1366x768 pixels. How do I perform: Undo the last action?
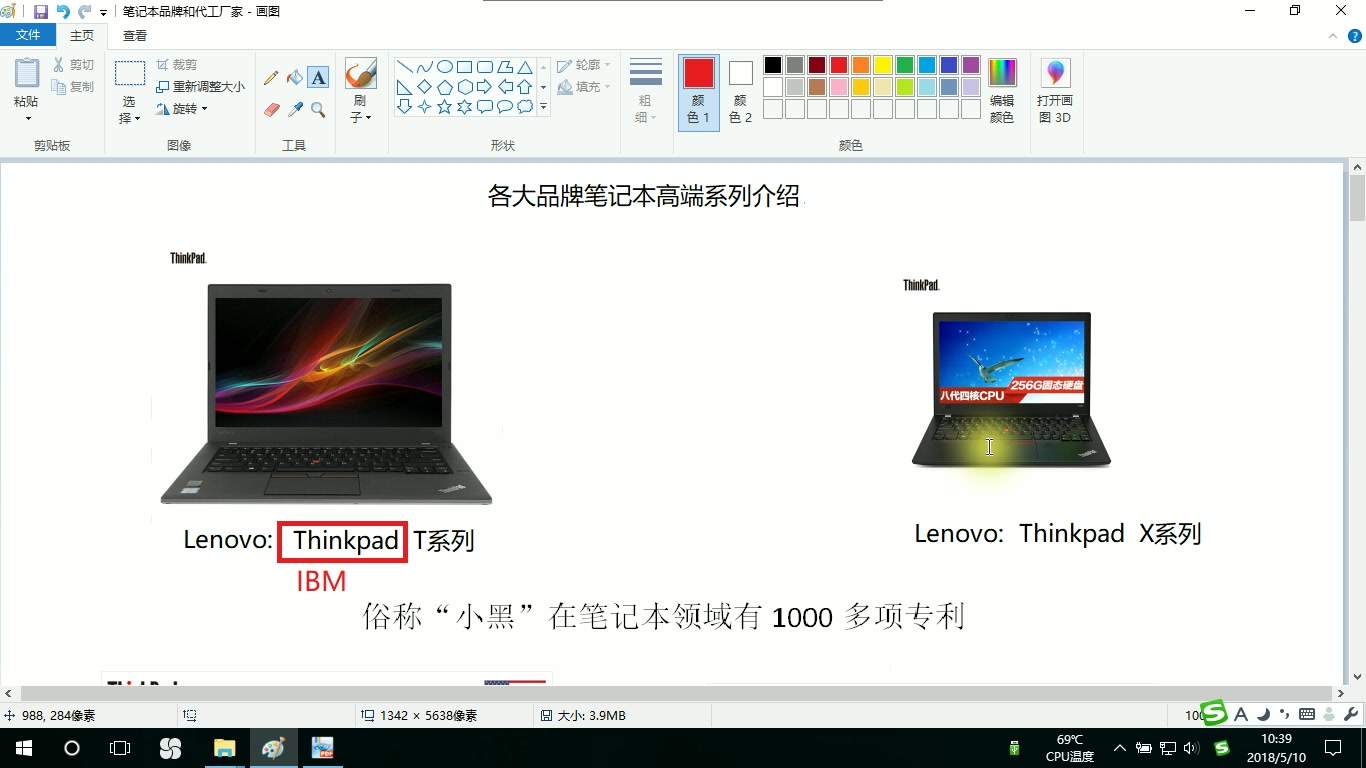(63, 11)
